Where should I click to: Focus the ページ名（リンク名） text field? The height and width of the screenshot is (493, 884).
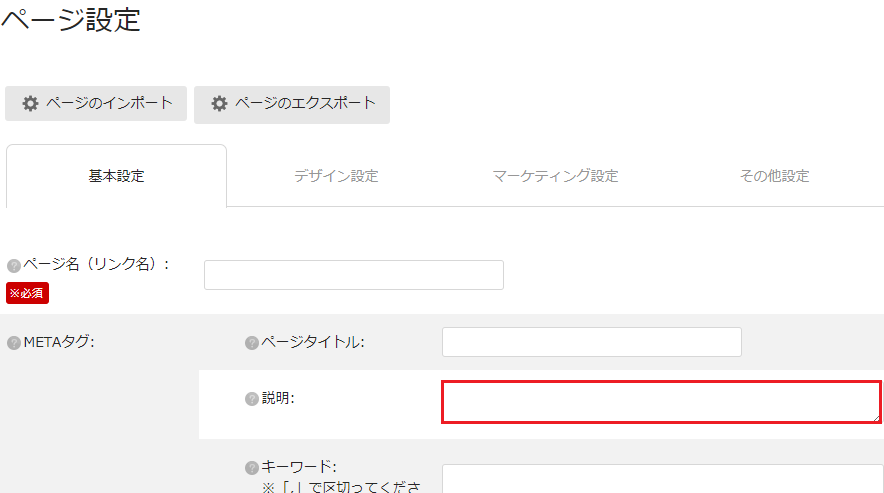click(x=354, y=275)
